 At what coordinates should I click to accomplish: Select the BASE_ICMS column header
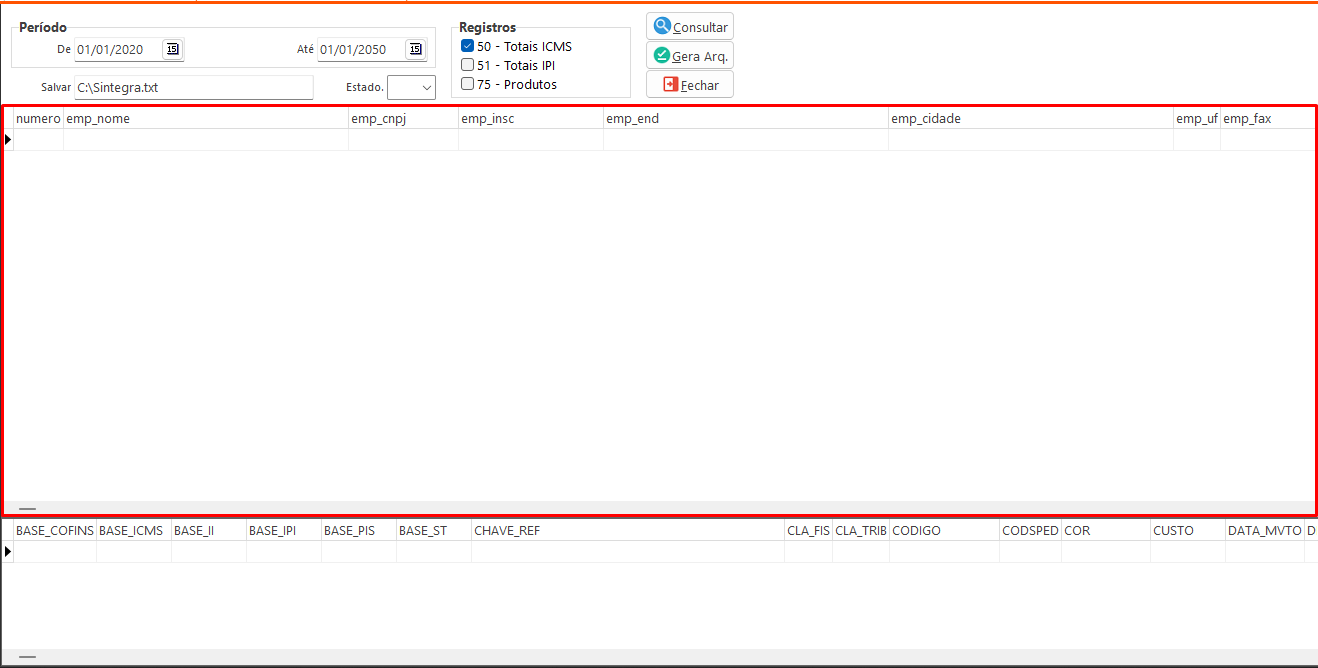click(x=133, y=530)
